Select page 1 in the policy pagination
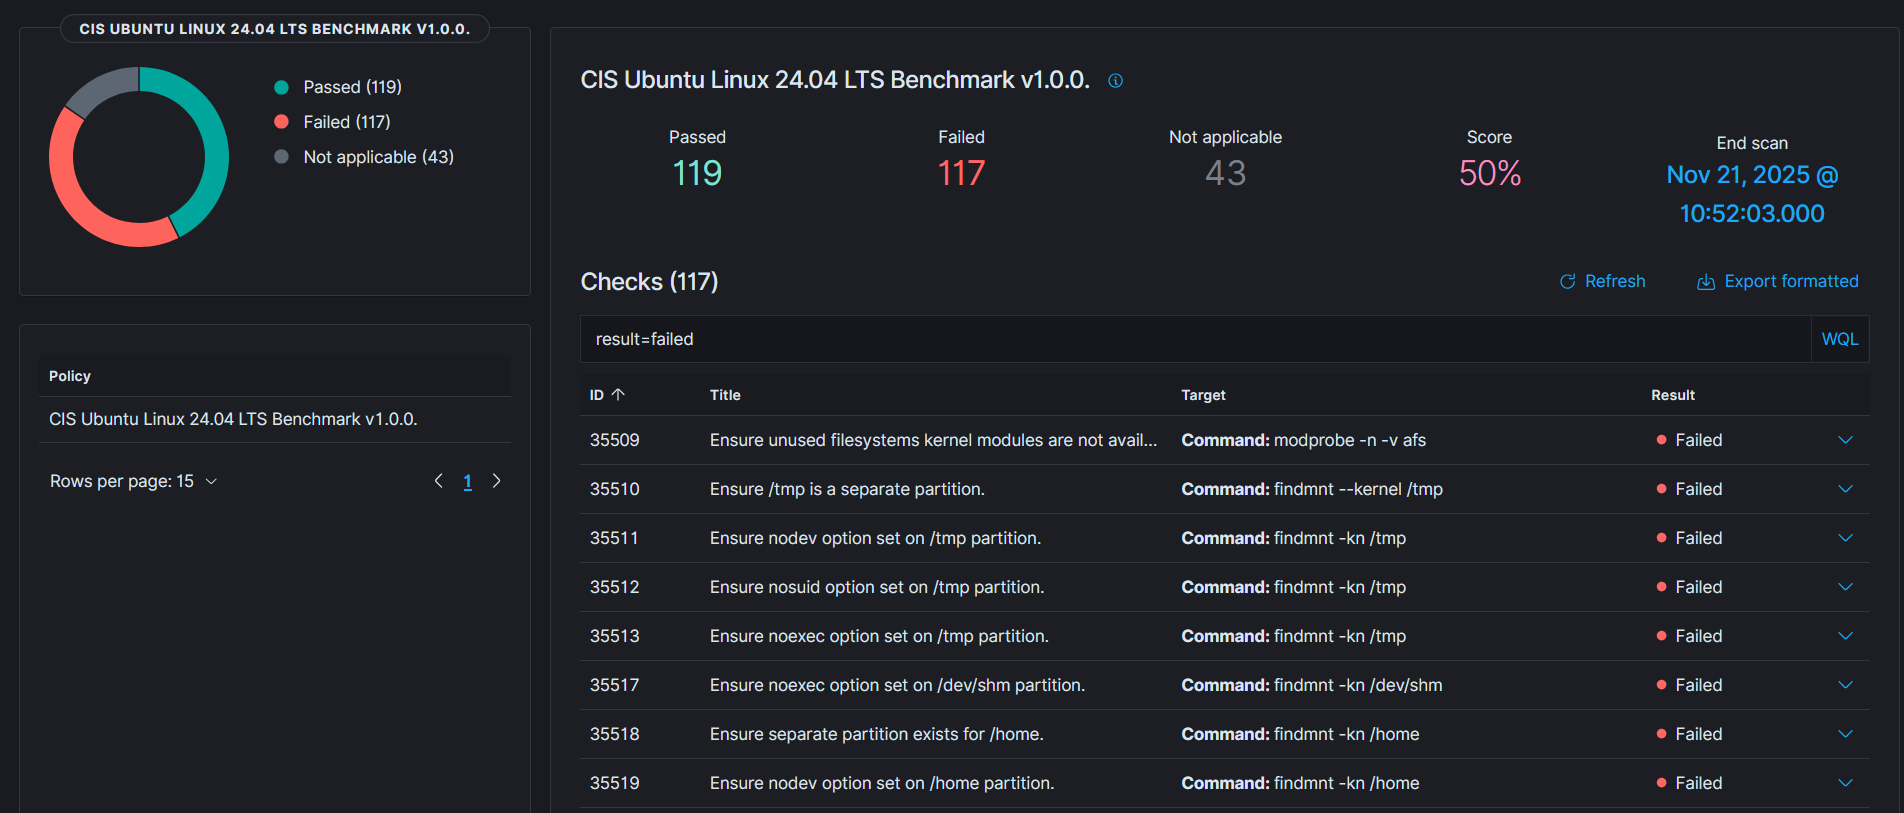 tap(467, 481)
